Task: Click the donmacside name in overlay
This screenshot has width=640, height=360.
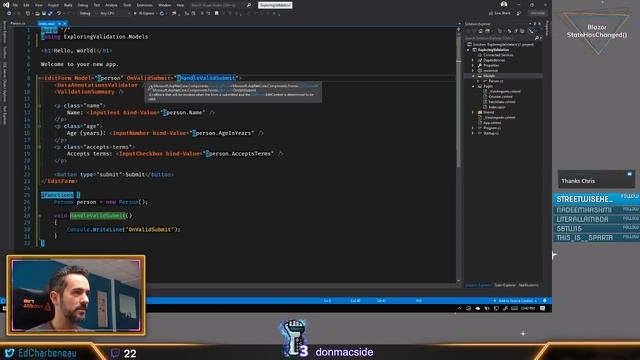Action: (344, 352)
